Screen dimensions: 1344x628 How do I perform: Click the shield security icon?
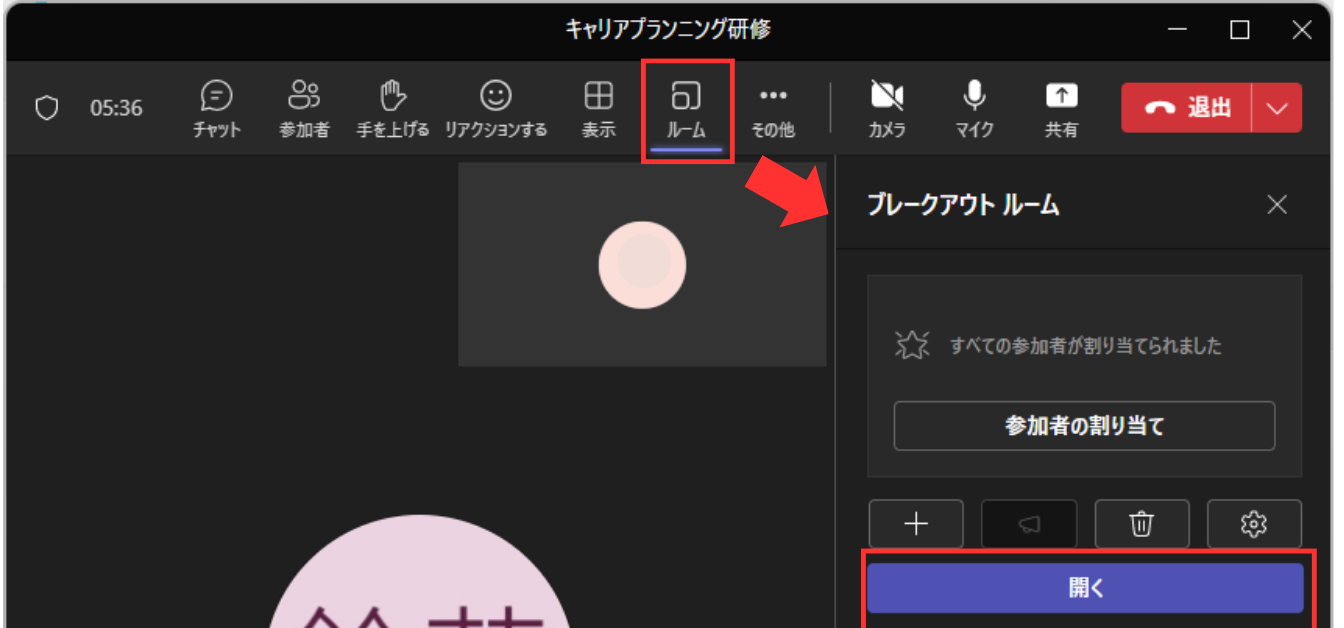(47, 108)
